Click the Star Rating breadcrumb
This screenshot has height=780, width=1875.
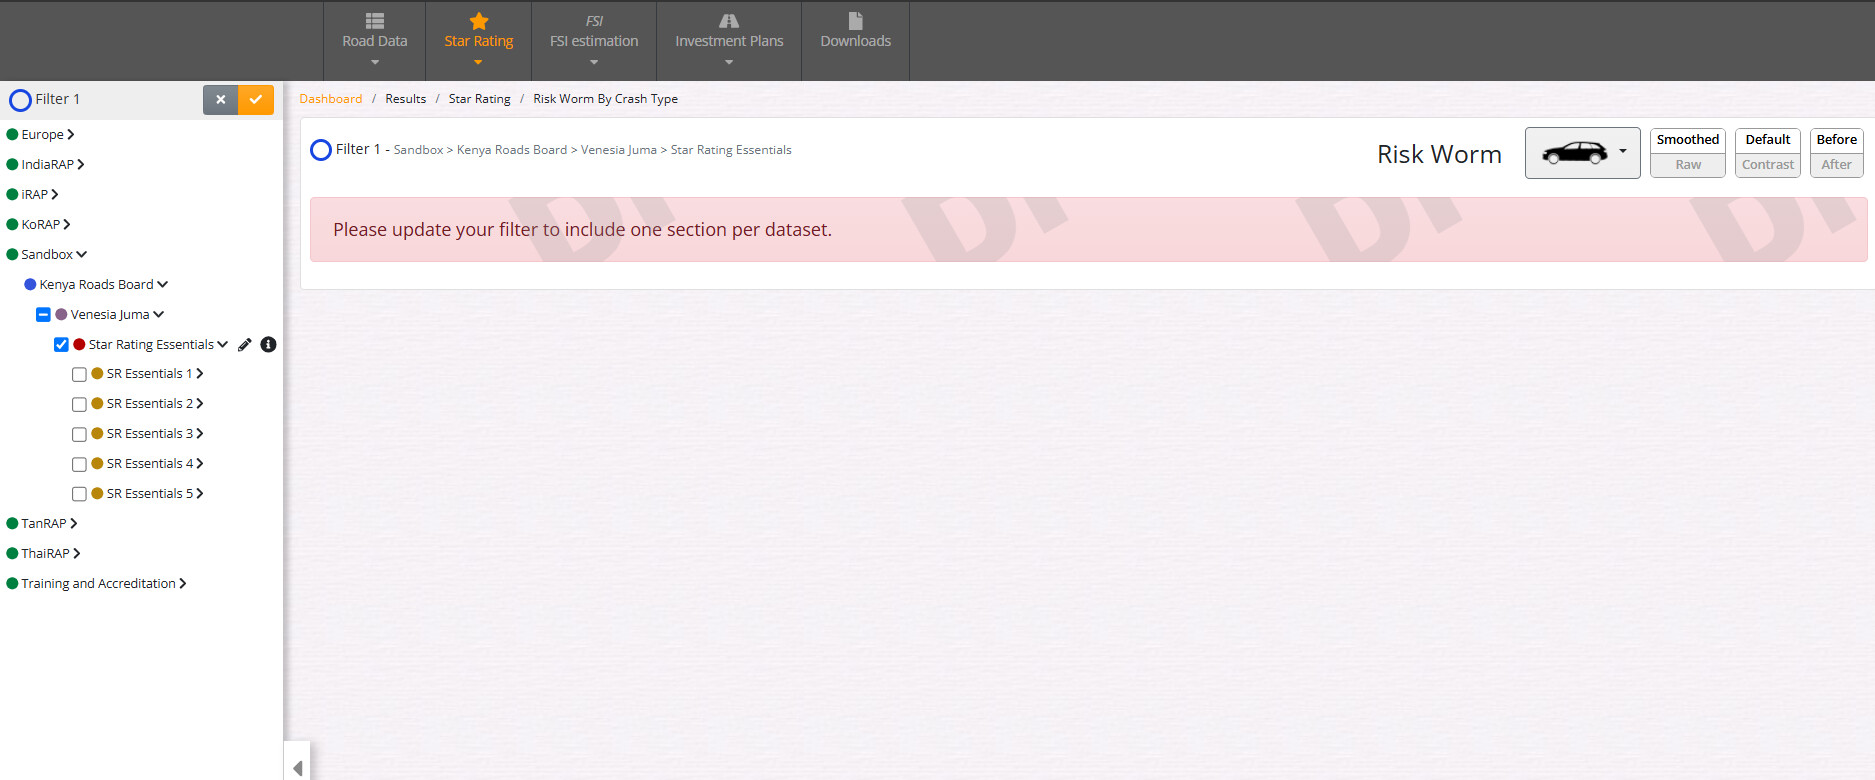tap(479, 99)
